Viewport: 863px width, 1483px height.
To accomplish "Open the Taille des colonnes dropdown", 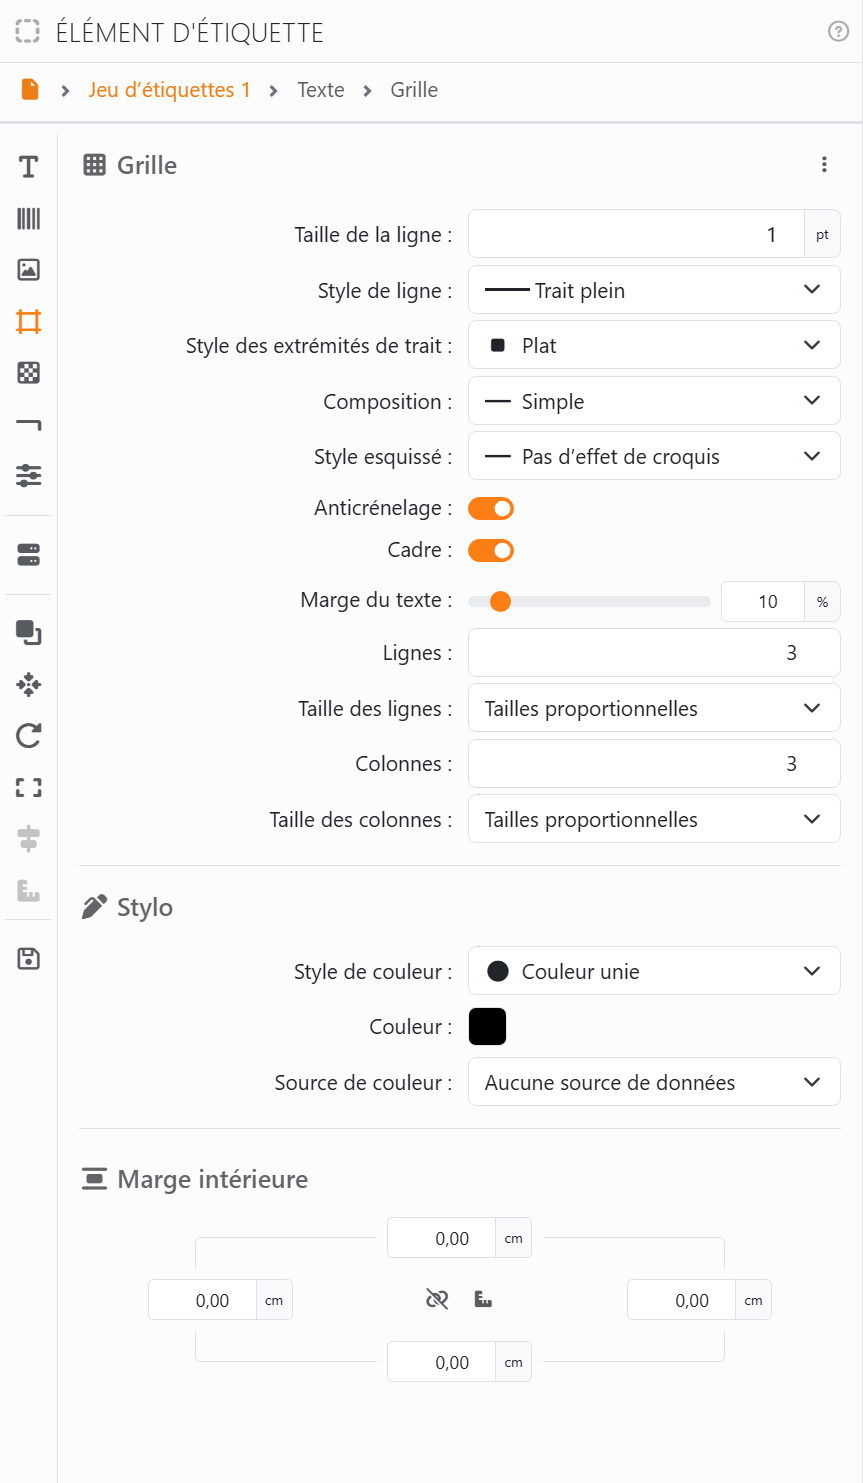I will pos(654,819).
